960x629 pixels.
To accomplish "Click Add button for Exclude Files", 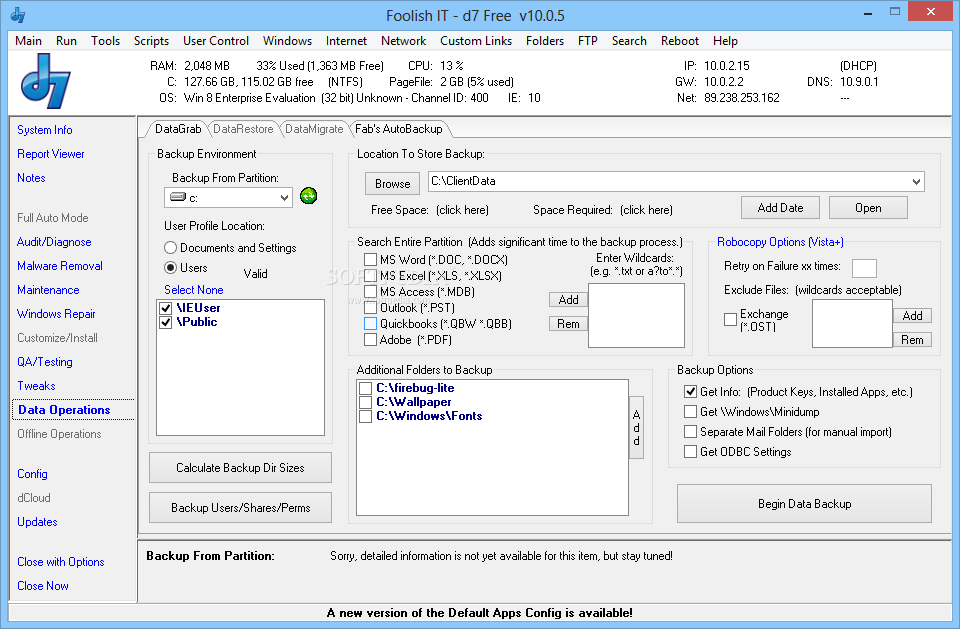I will (912, 315).
